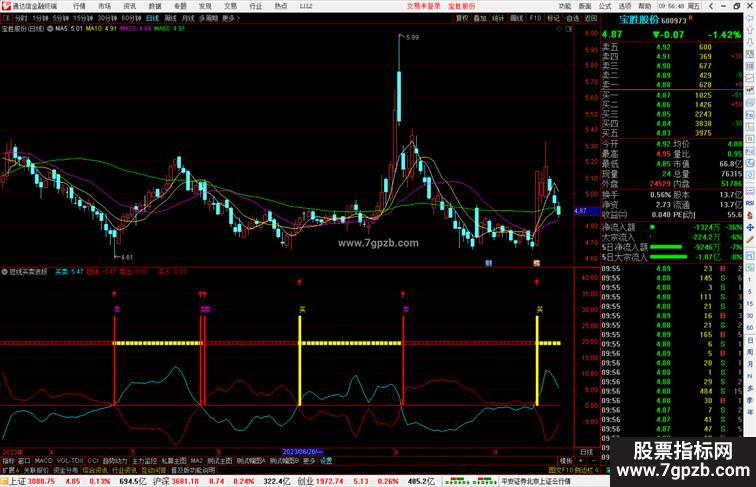Click the line-chart icon in right sidebar

[x=750, y=78]
